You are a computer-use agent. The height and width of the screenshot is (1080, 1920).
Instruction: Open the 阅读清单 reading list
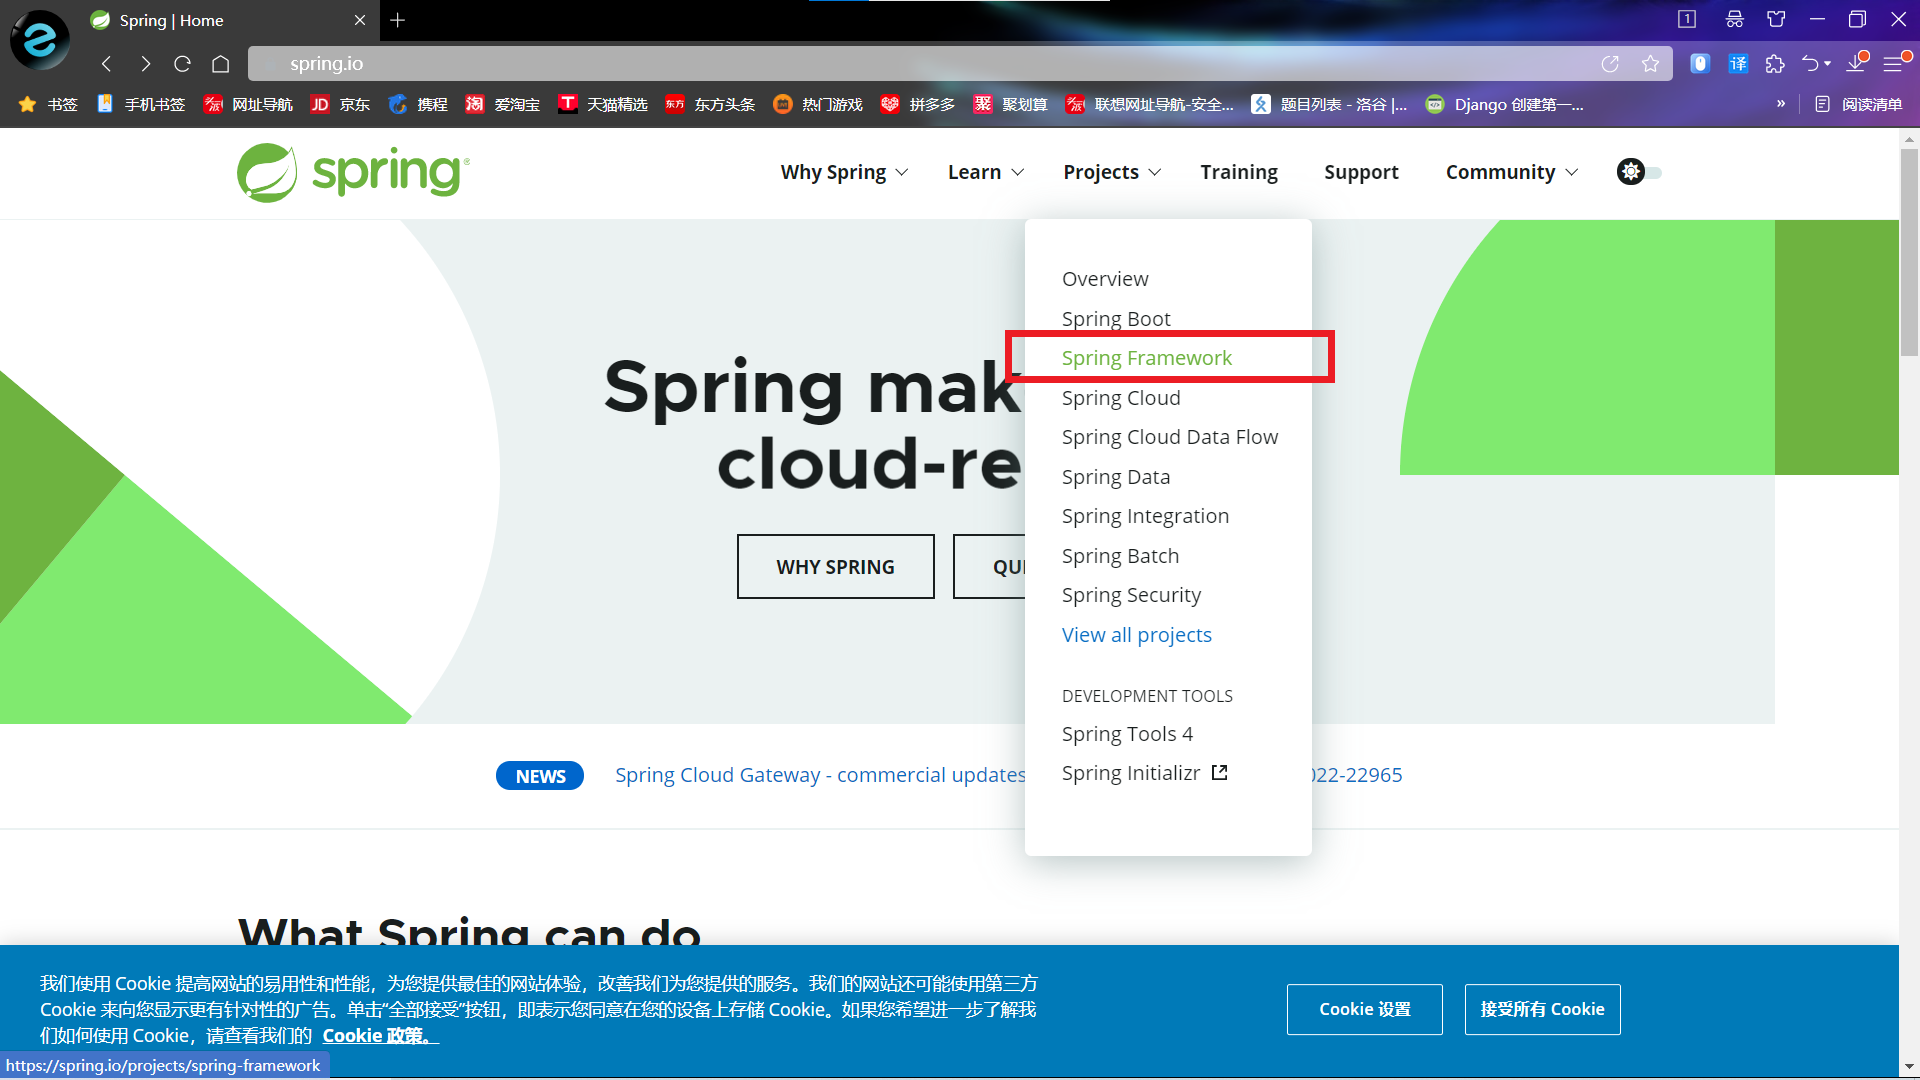1859,104
